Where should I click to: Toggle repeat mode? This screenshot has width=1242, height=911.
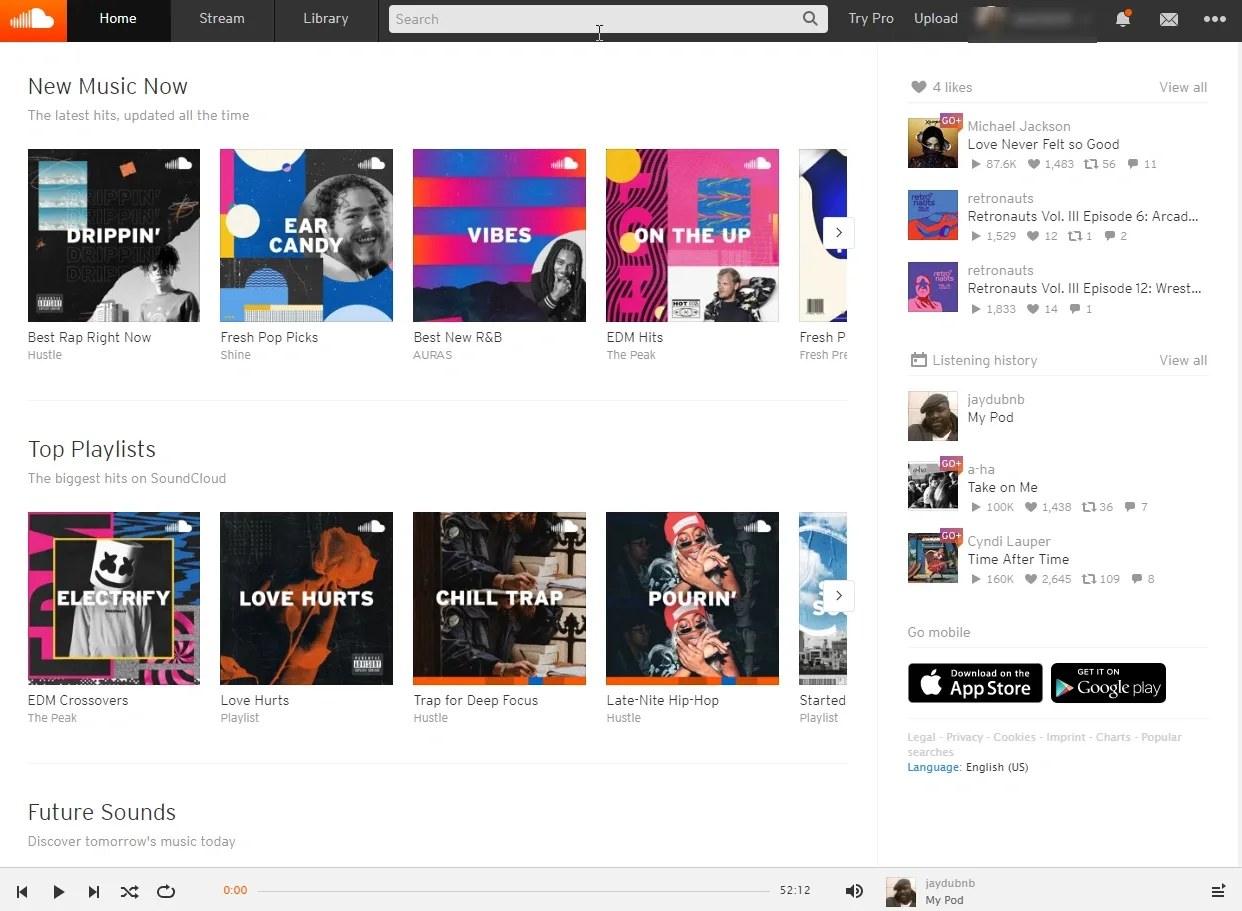166,891
